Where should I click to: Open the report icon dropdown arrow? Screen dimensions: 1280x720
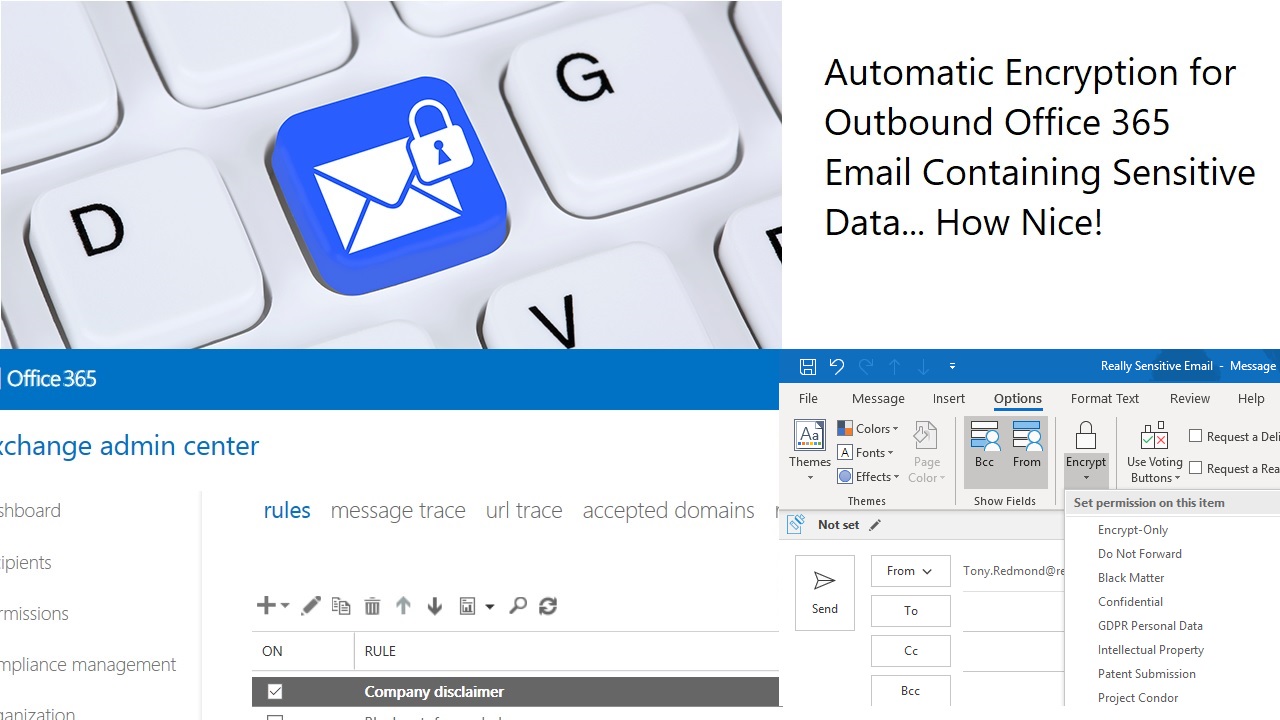[x=489, y=606]
